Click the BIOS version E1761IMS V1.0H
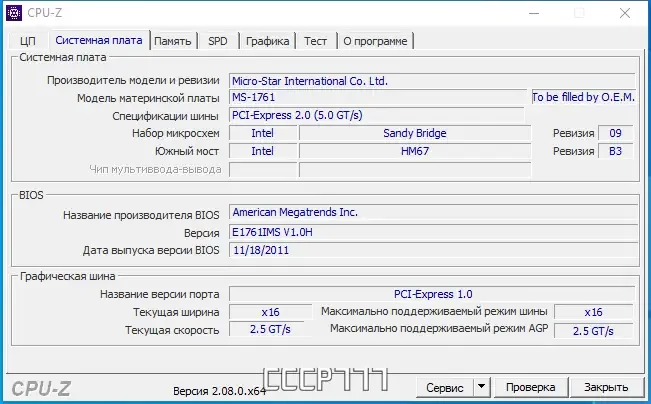Image resolution: width=651 pixels, height=404 pixels. coord(433,232)
